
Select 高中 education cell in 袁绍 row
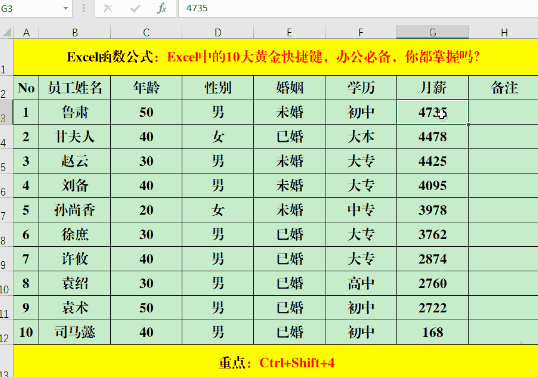pyautogui.click(x=361, y=283)
